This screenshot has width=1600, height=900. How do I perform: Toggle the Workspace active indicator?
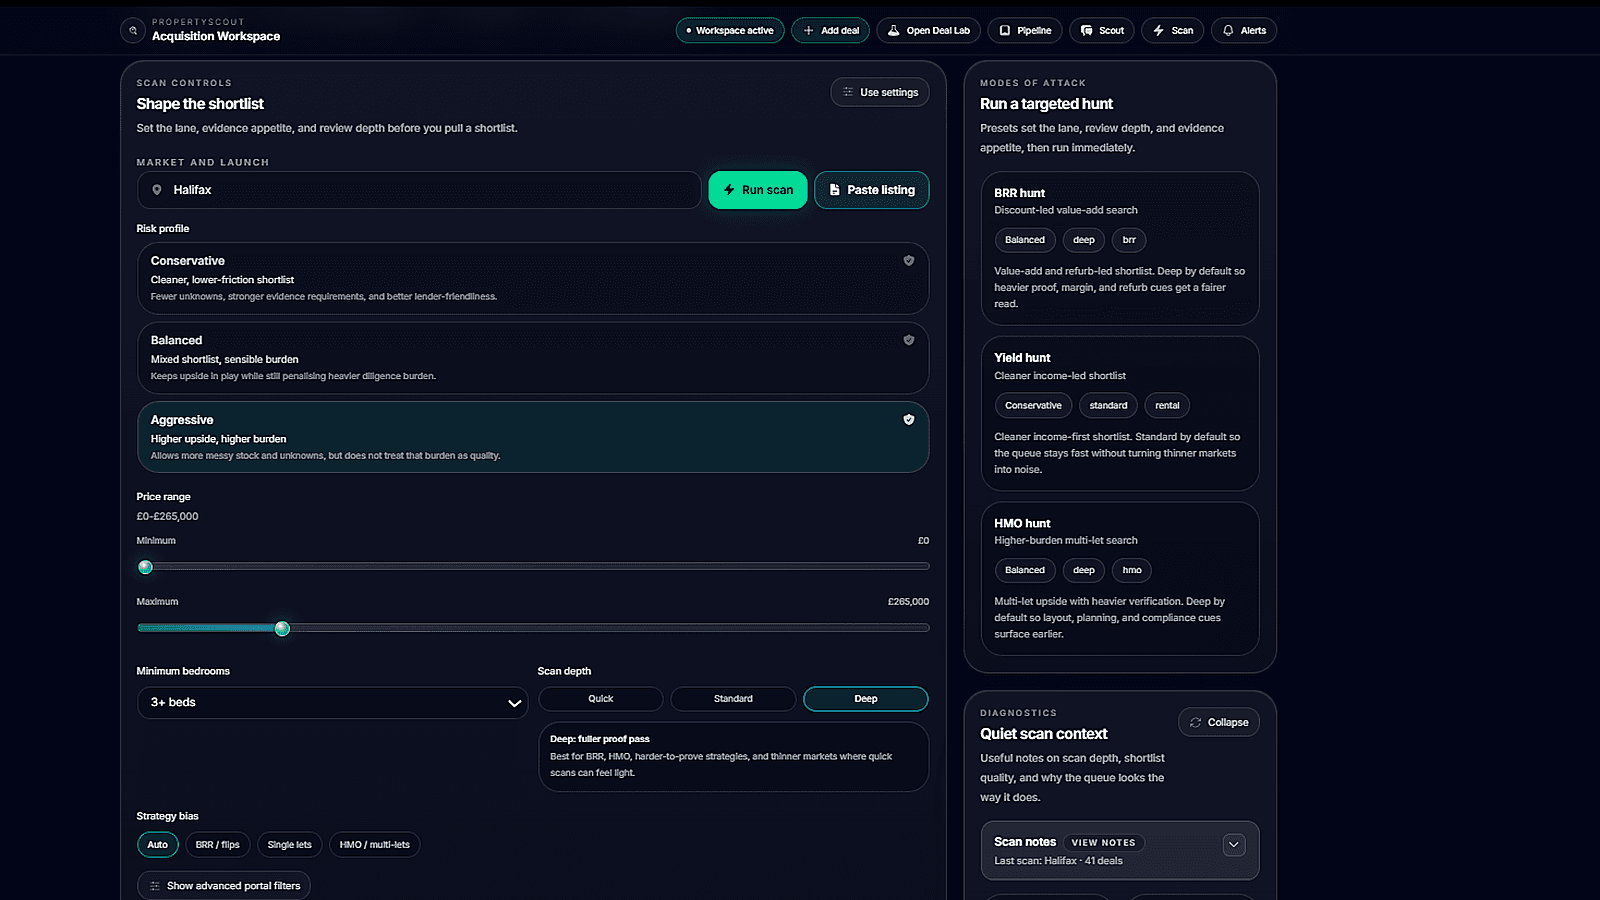pyautogui.click(x=729, y=30)
